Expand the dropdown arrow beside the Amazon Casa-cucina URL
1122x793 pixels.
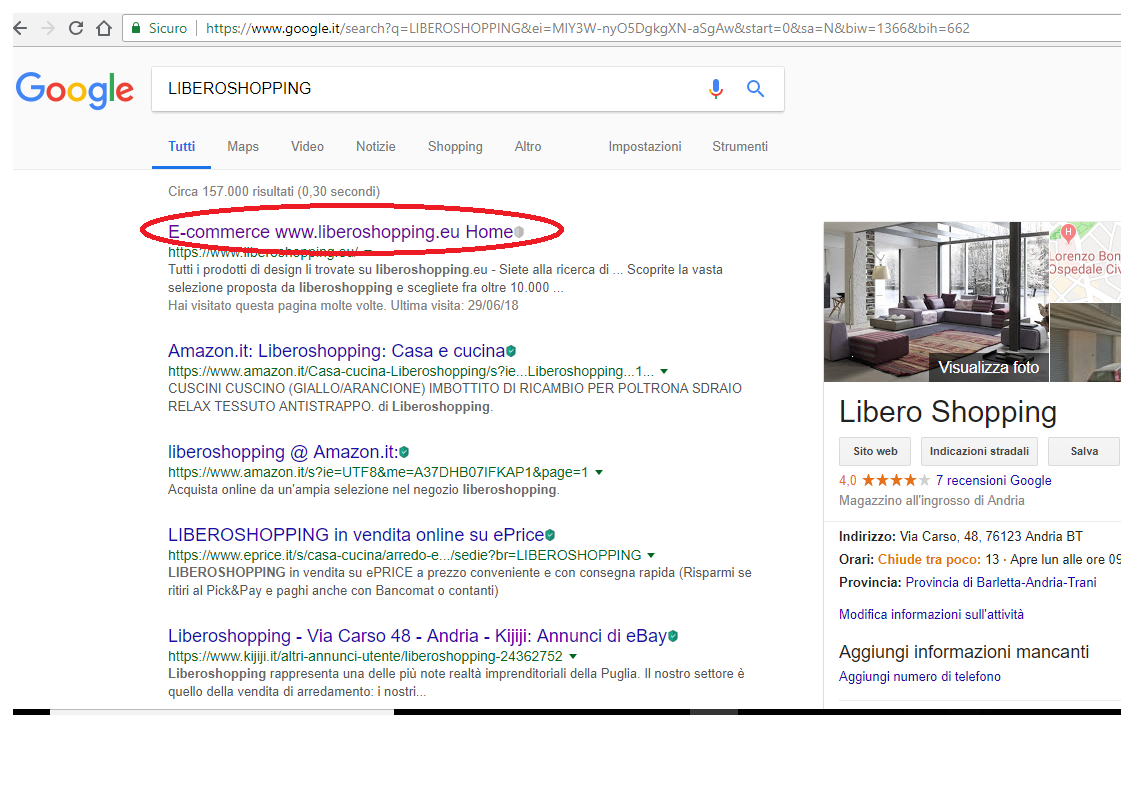[x=664, y=371]
